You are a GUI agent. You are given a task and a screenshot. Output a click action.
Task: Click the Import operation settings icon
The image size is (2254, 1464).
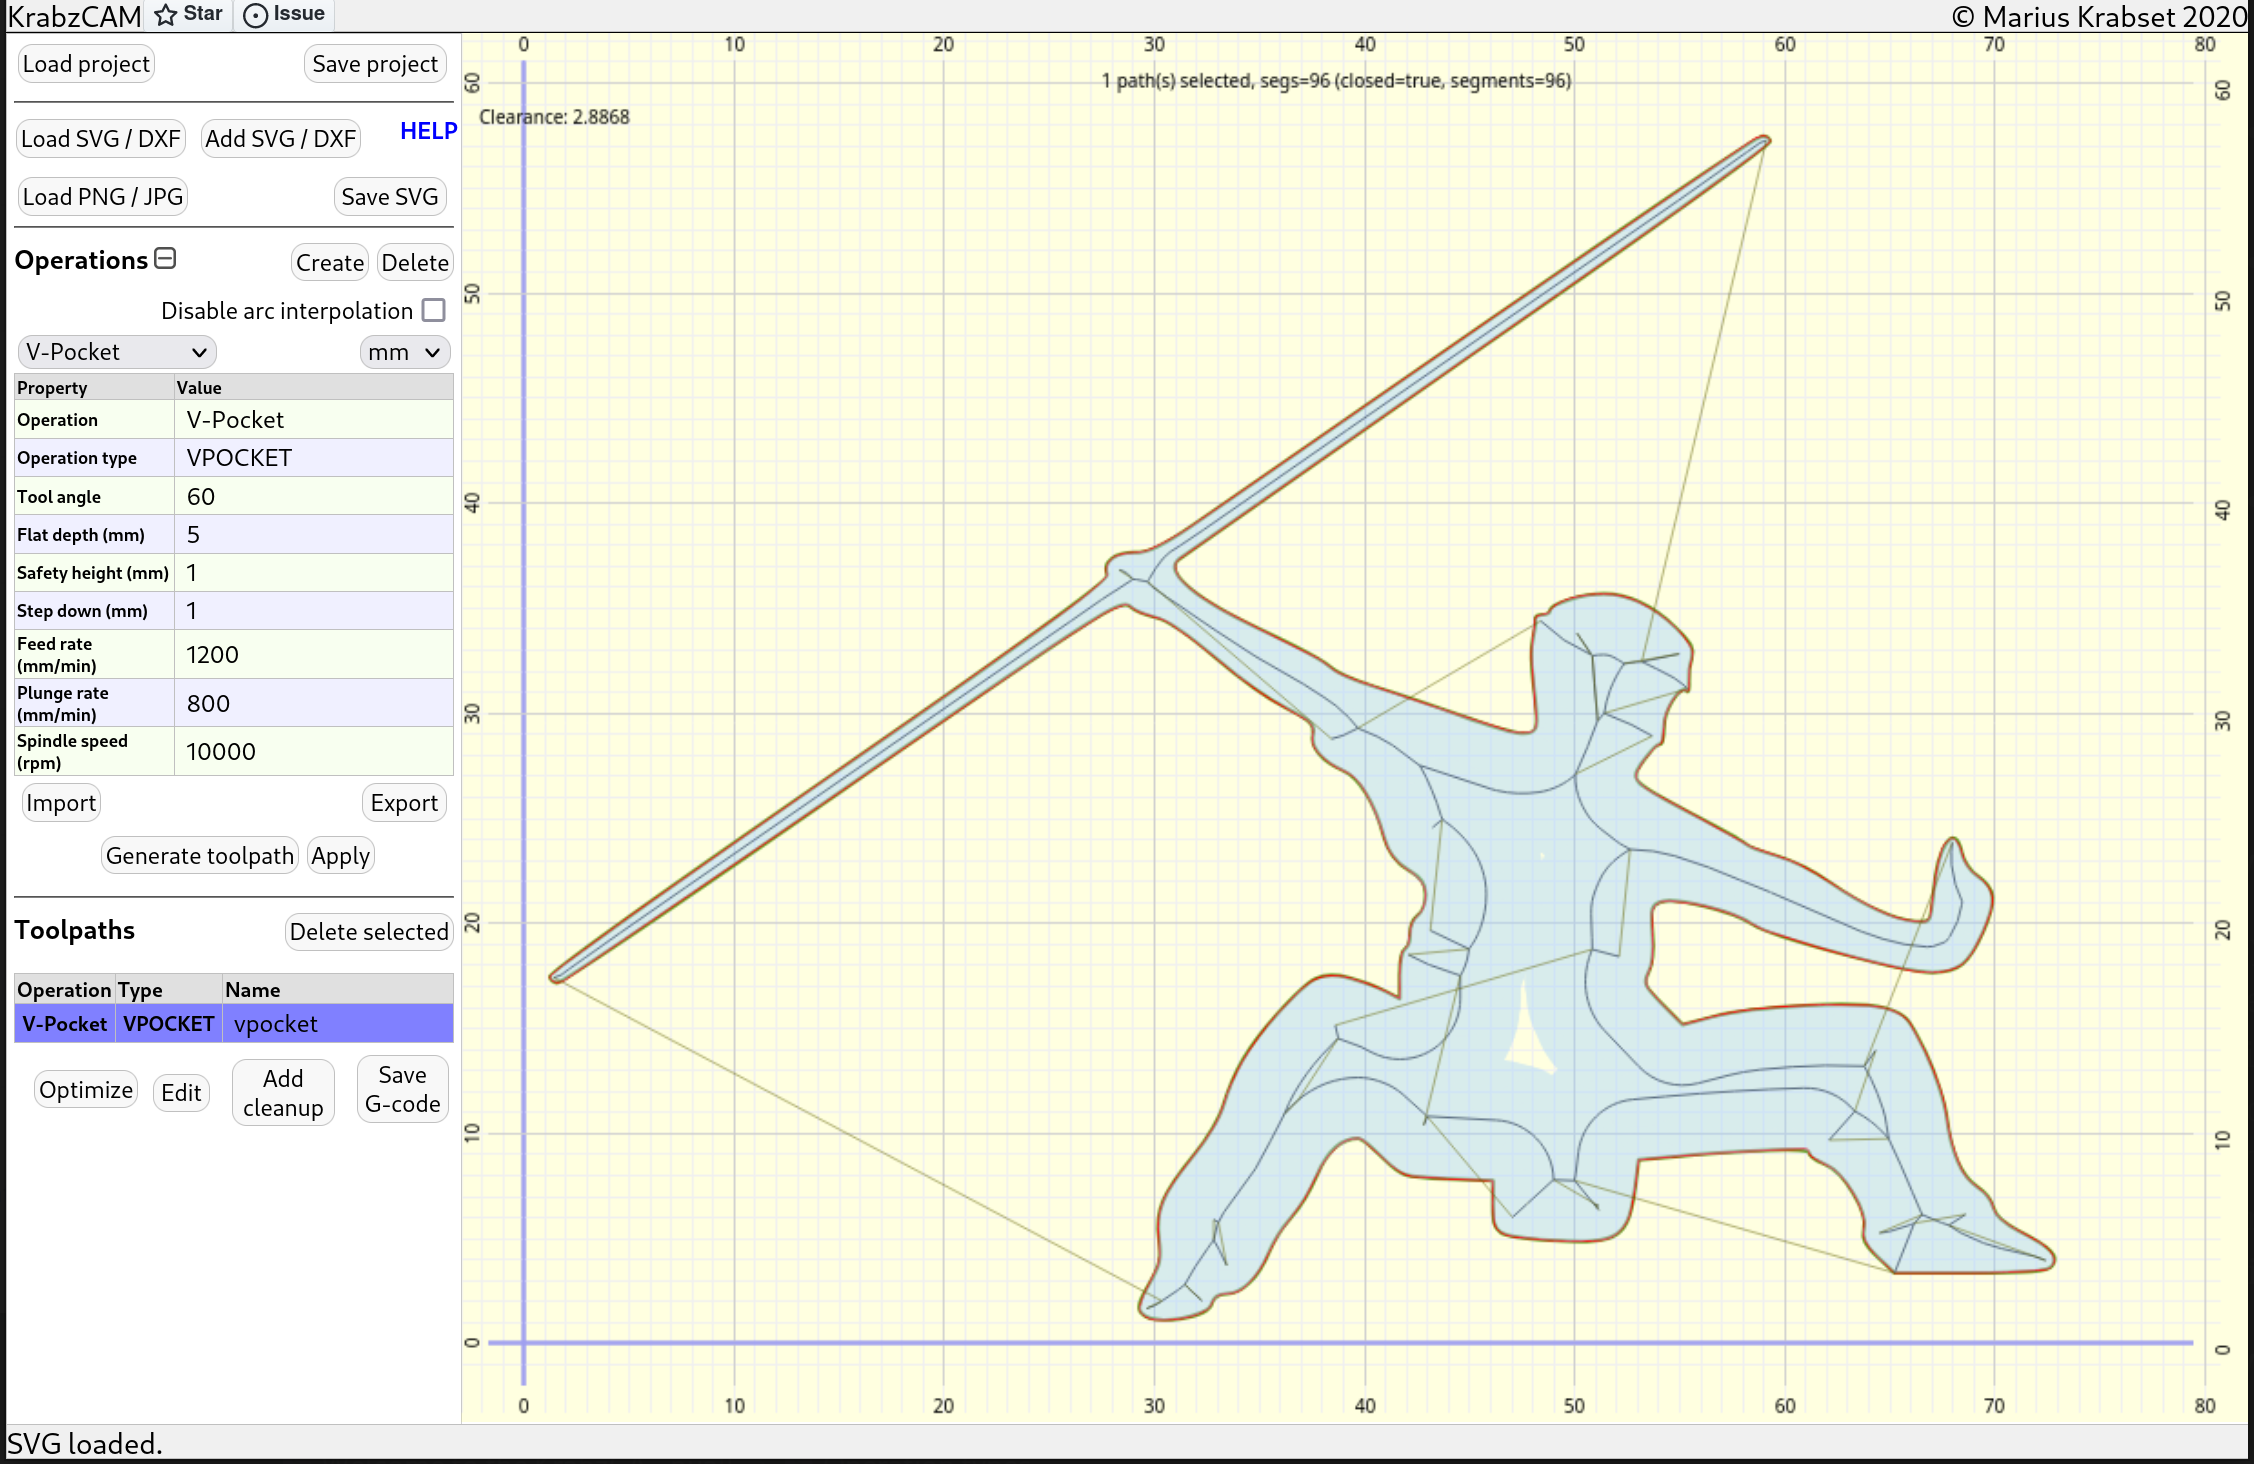point(61,803)
